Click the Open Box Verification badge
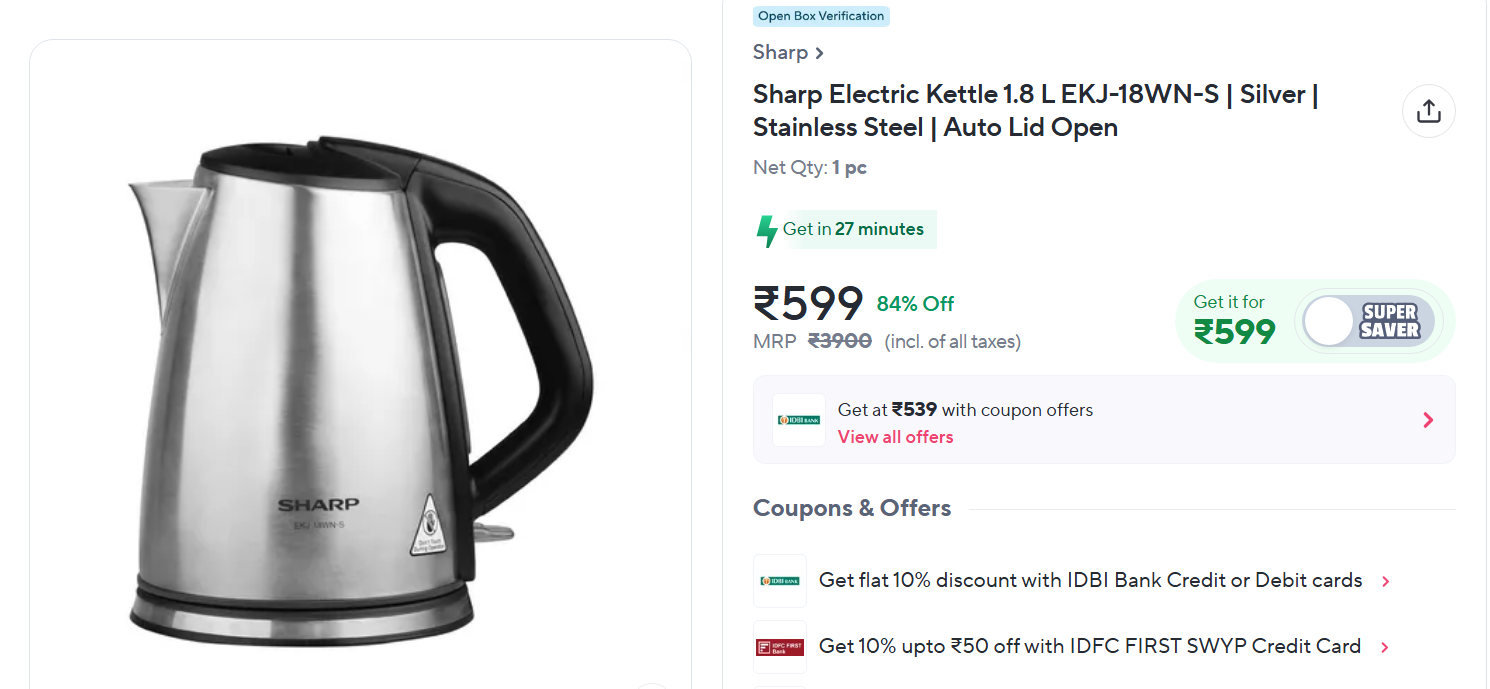 click(821, 16)
